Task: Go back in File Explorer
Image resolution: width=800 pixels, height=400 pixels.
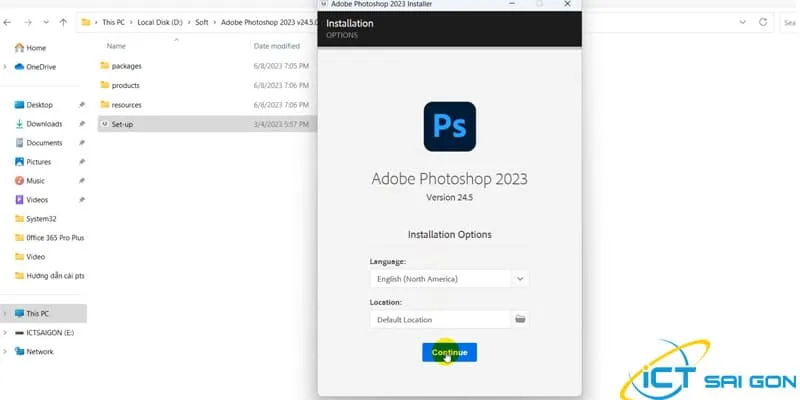Action: click(7, 22)
